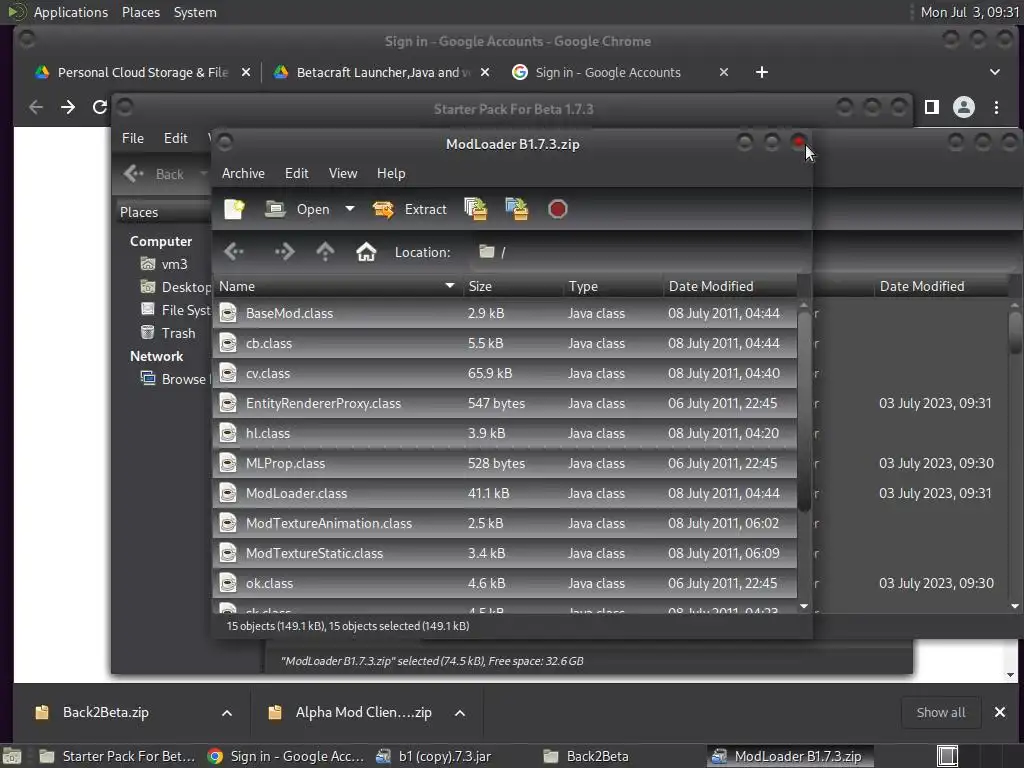Open the Archive menu
This screenshot has width=1024, height=768.
243,173
